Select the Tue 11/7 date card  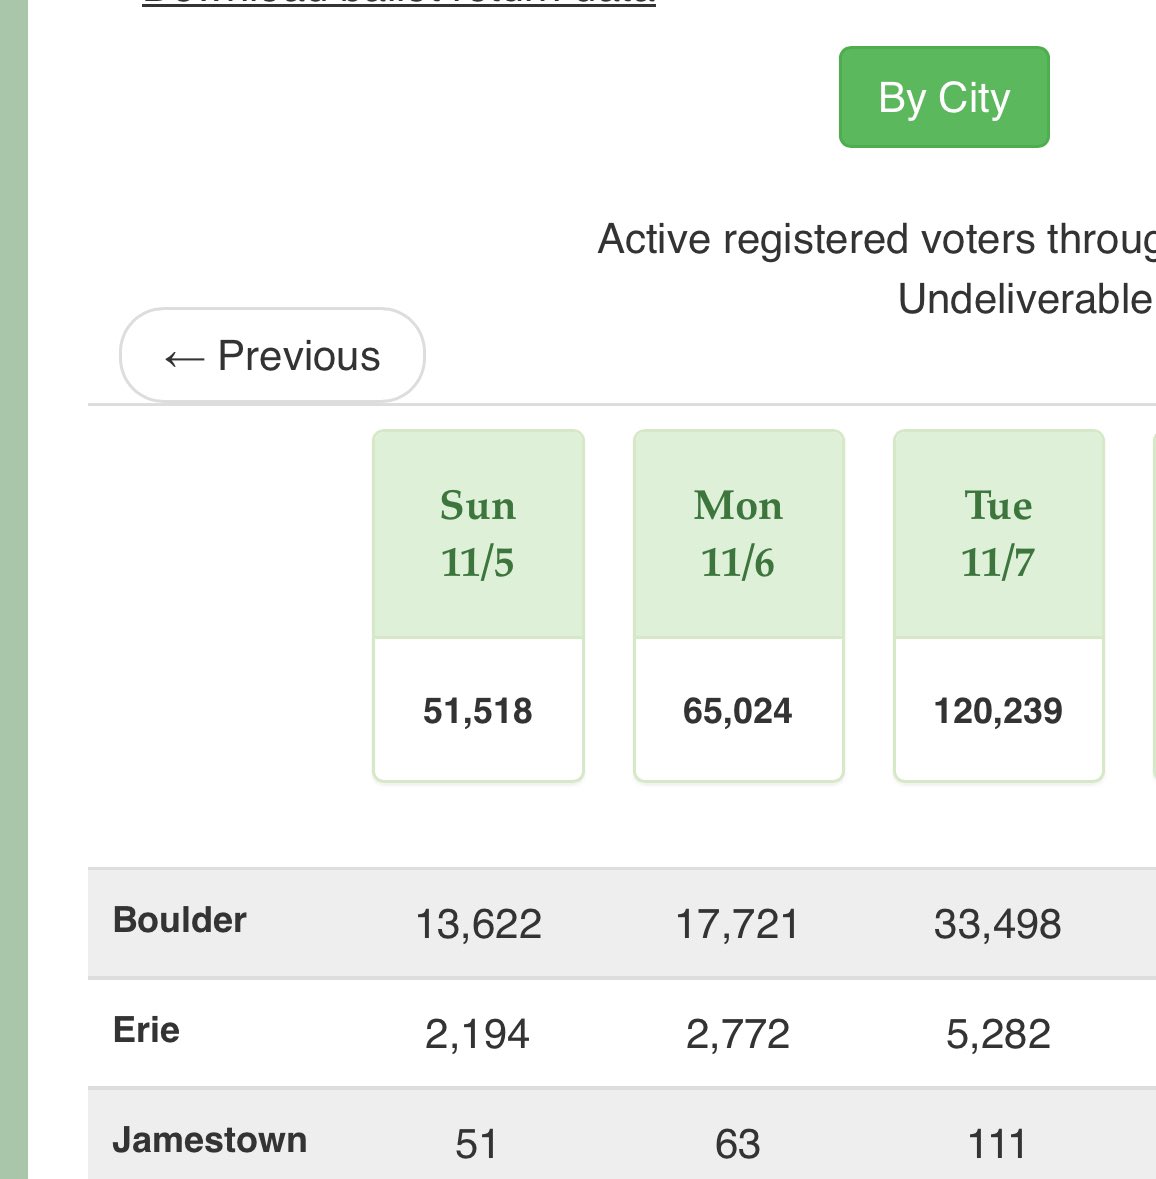(998, 605)
